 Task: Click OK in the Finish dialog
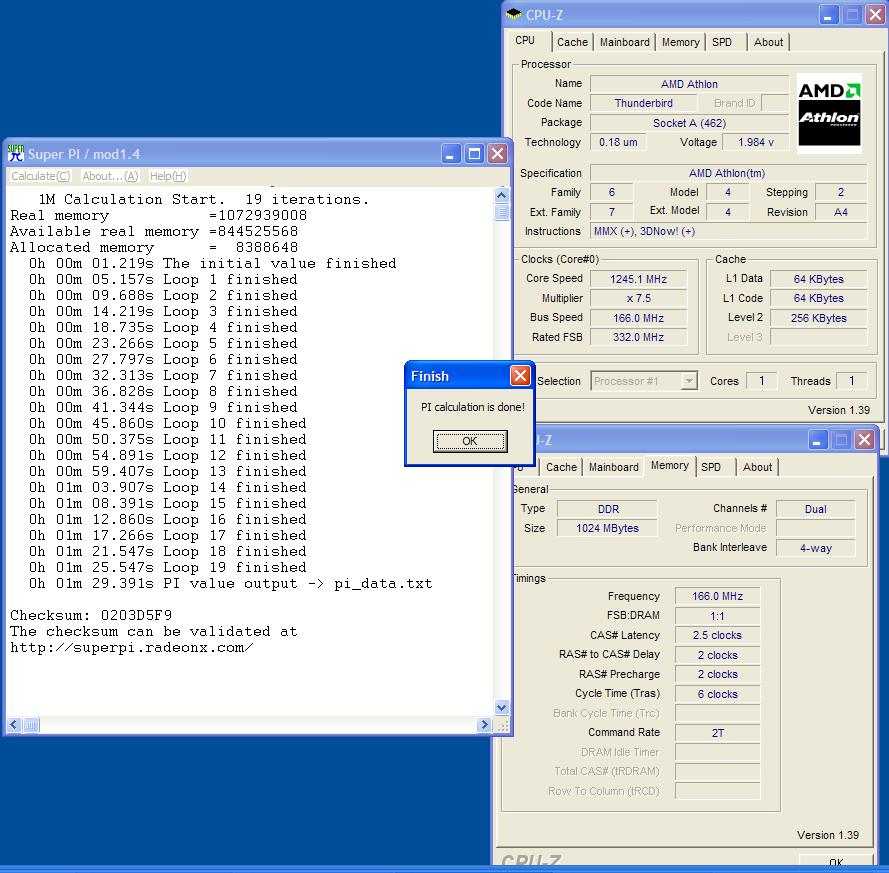point(470,441)
